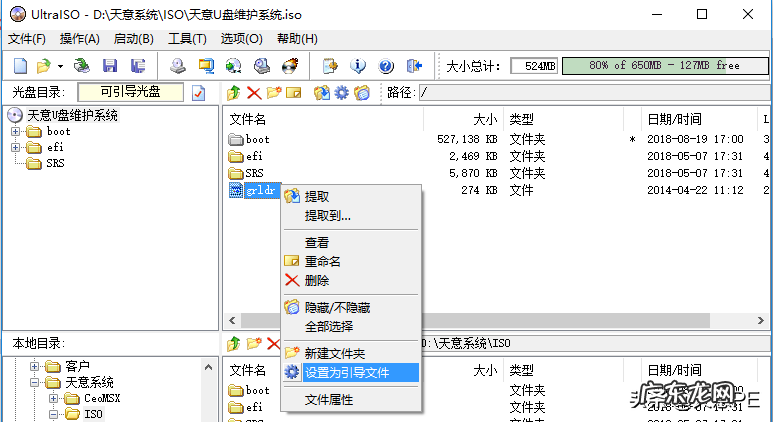773x422 pixels.
Task: Choose 新建文件夹 from the context menu
Action: 351,353
